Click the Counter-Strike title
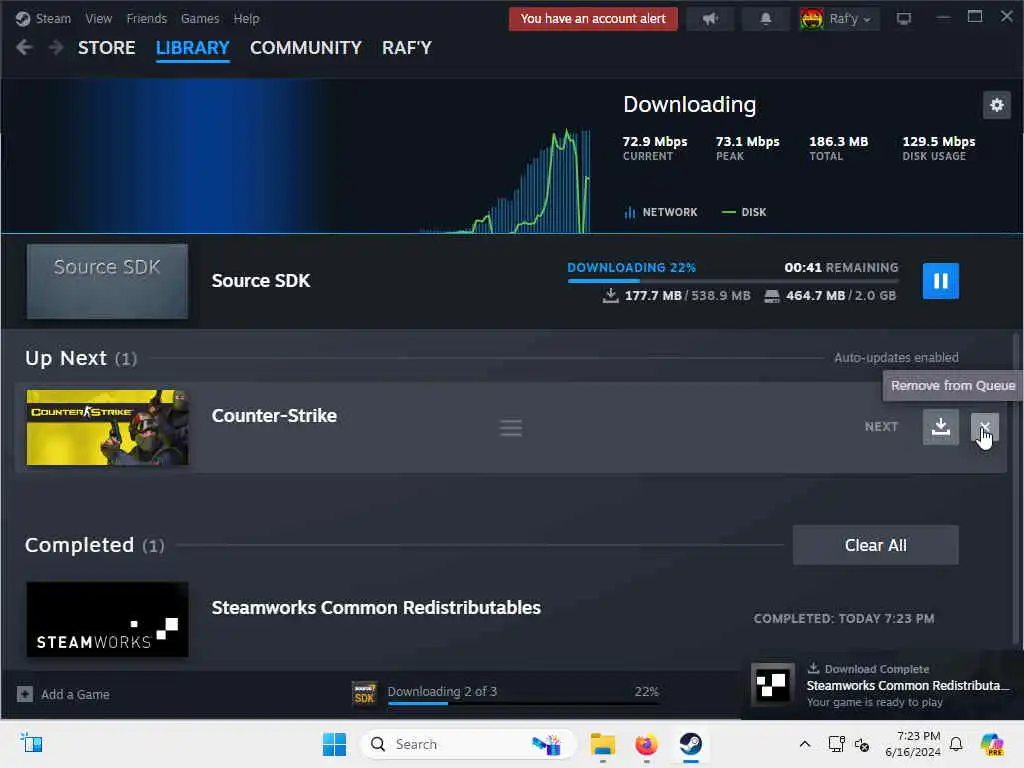1024x768 pixels. coord(274,416)
